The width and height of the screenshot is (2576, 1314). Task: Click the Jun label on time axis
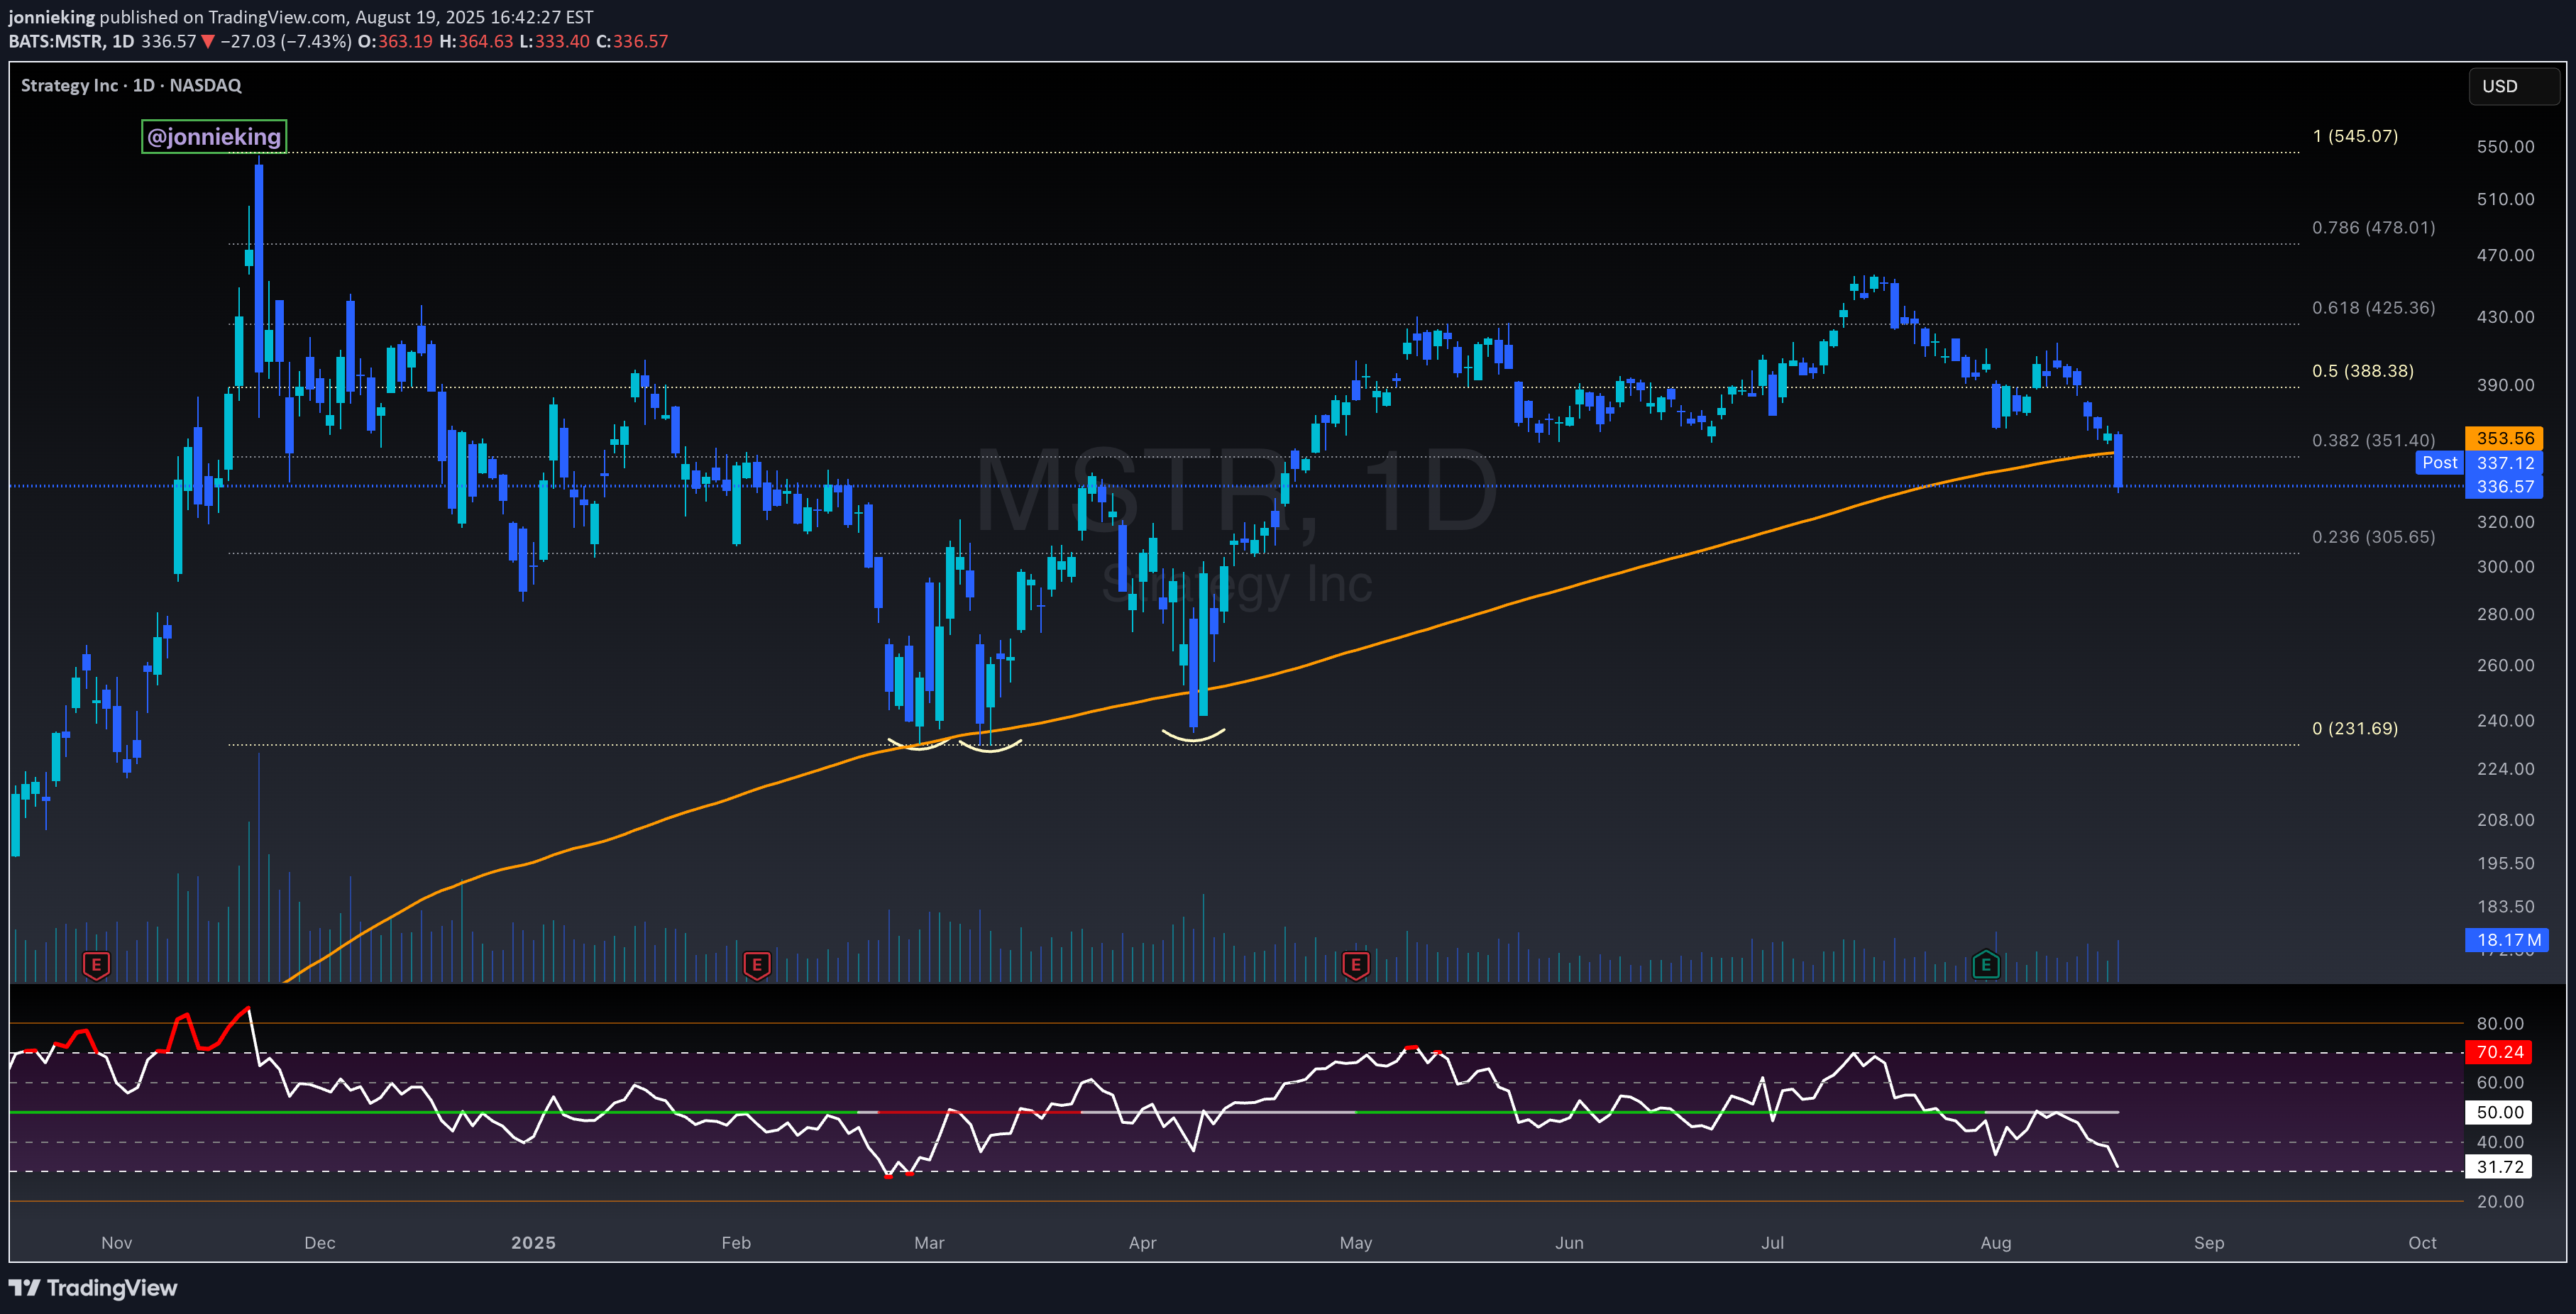pyautogui.click(x=1569, y=1242)
